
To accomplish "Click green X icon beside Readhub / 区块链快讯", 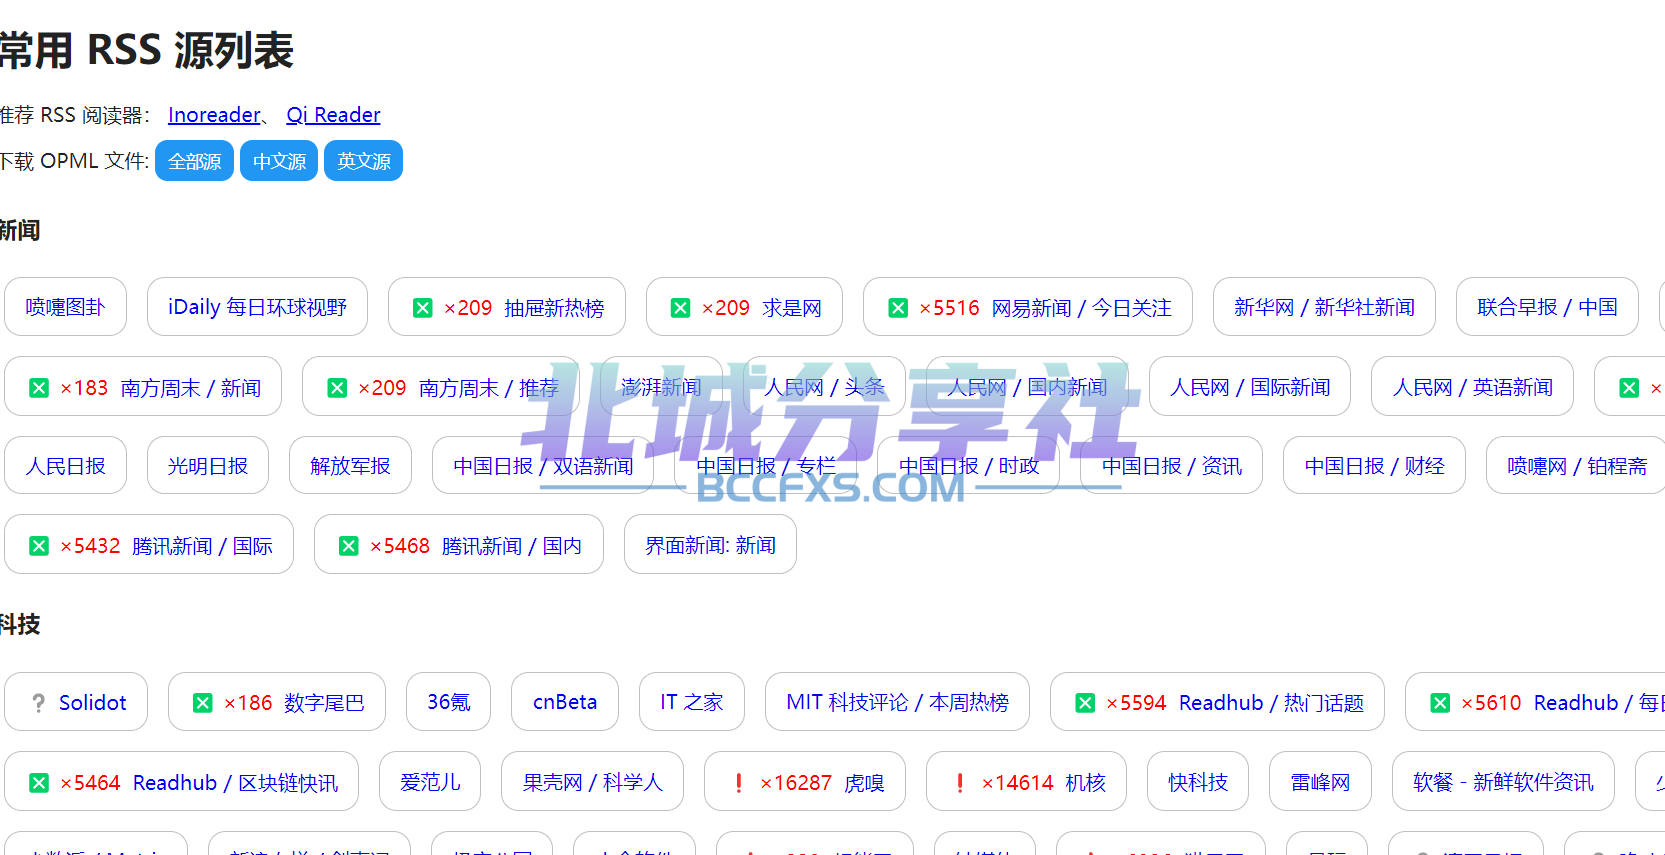I will (39, 783).
